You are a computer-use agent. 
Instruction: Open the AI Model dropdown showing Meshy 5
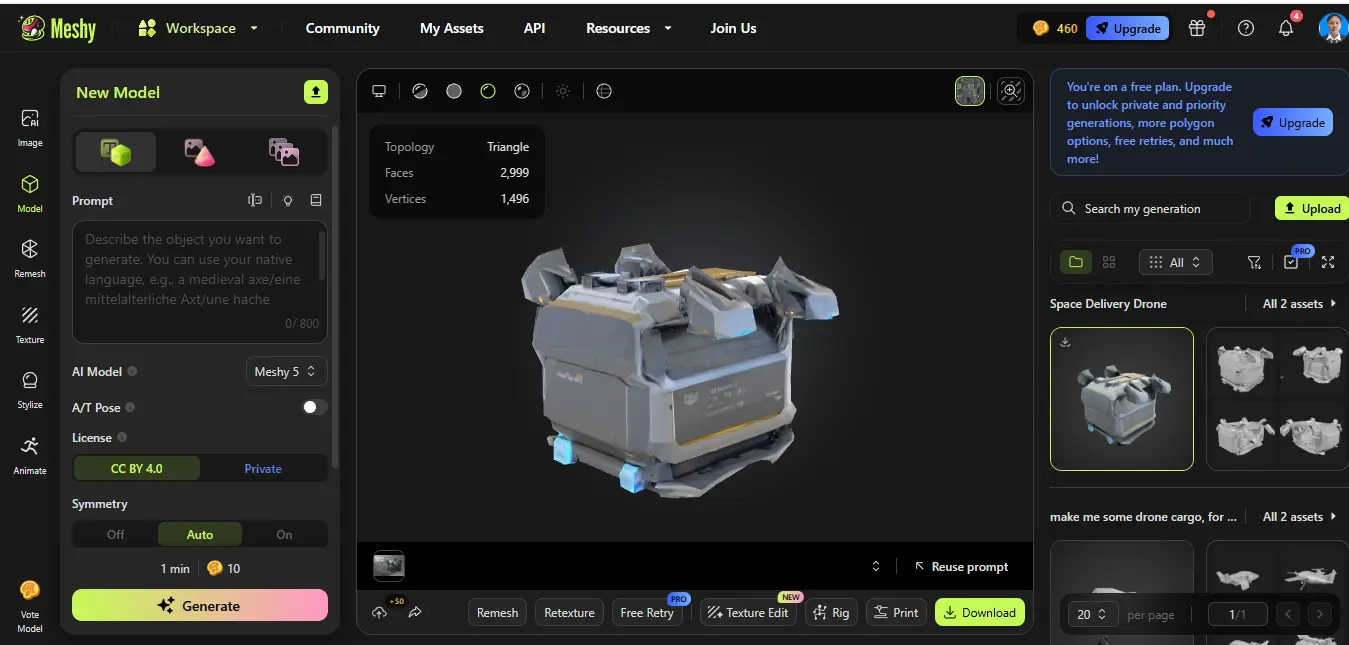pyautogui.click(x=286, y=371)
